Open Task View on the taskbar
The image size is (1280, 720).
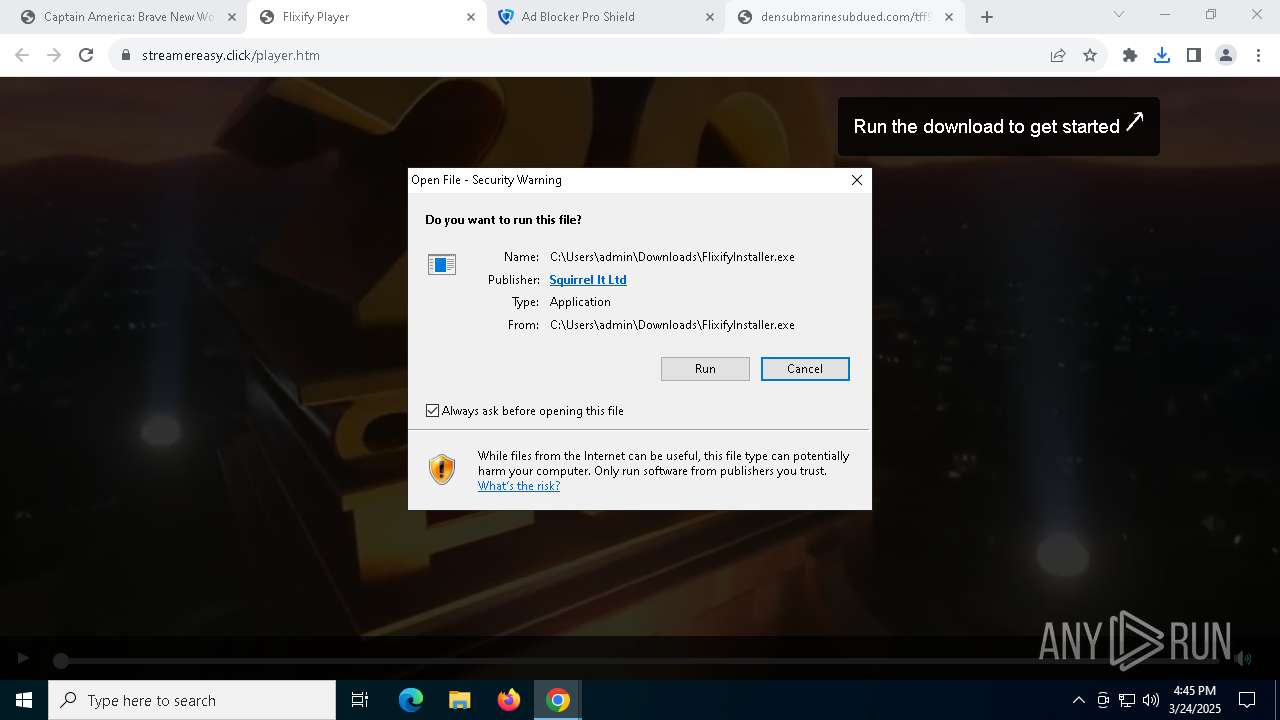click(x=360, y=700)
